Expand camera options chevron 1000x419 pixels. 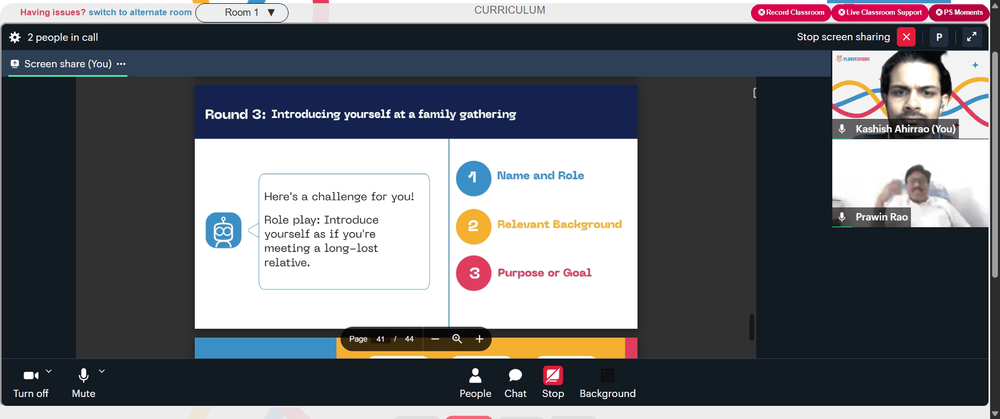coord(49,371)
